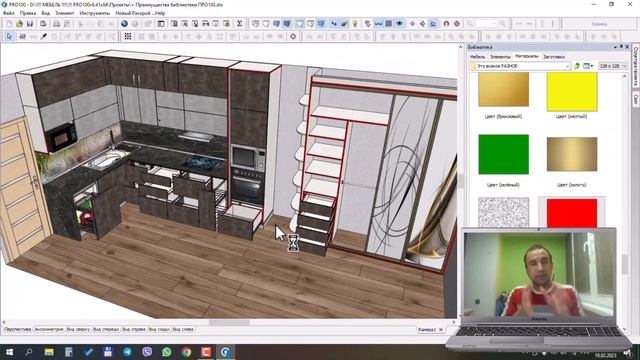Screen dimensions: 640x360
Task: Select the gold color material swatch
Action: pyautogui.click(x=571, y=154)
